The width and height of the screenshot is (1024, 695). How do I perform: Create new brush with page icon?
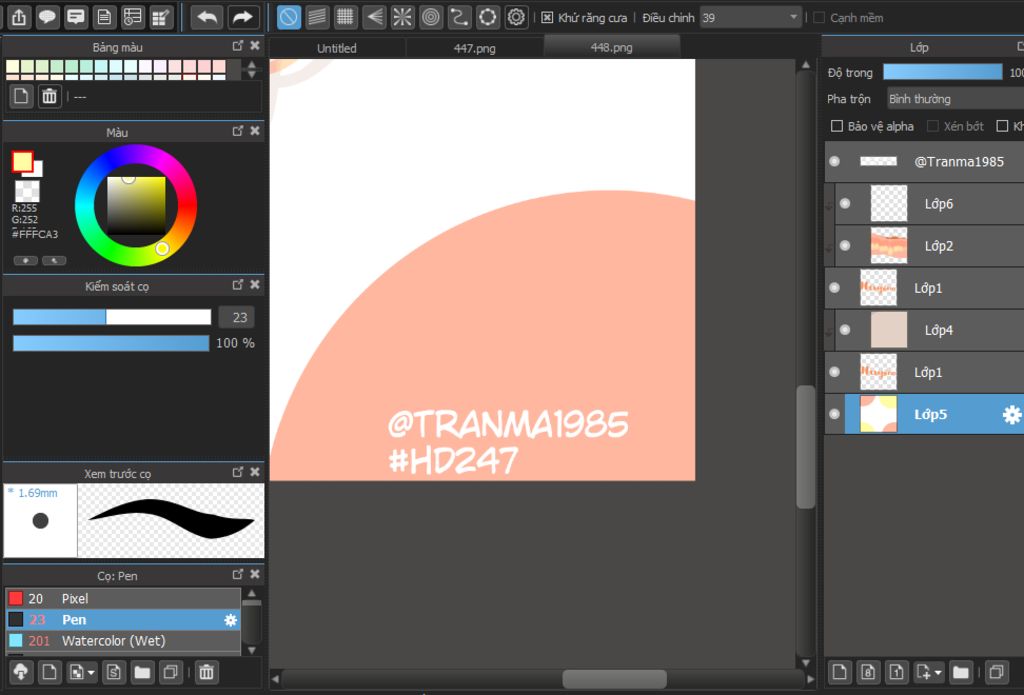pyautogui.click(x=49, y=671)
